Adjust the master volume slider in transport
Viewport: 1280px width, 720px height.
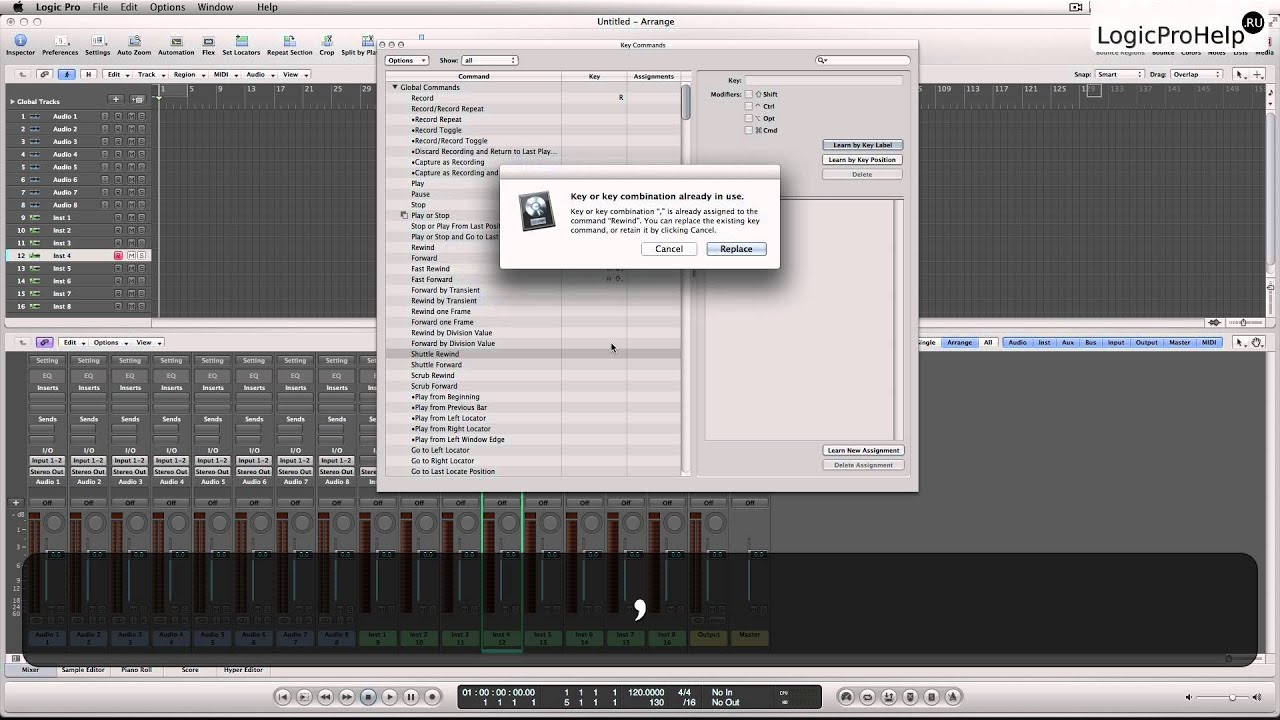tap(1232, 697)
